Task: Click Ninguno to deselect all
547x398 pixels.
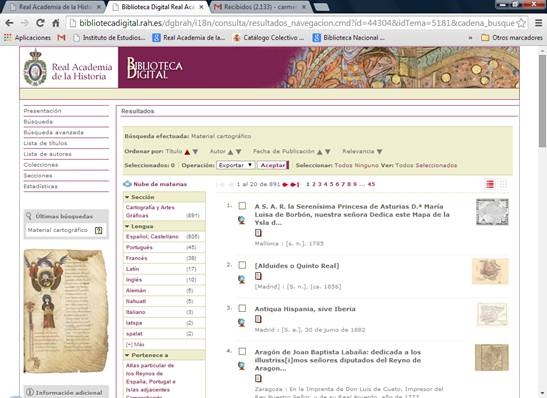Action: coord(366,165)
